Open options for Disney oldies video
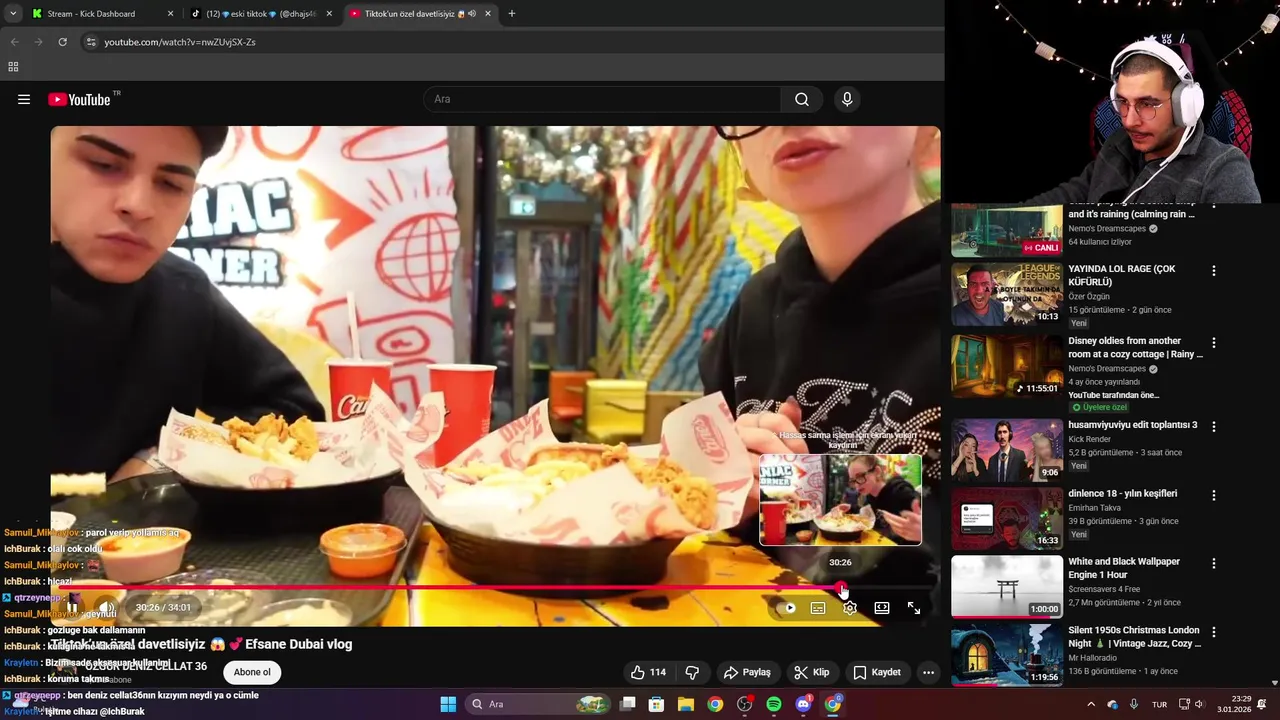The image size is (1280, 720). (1214, 343)
